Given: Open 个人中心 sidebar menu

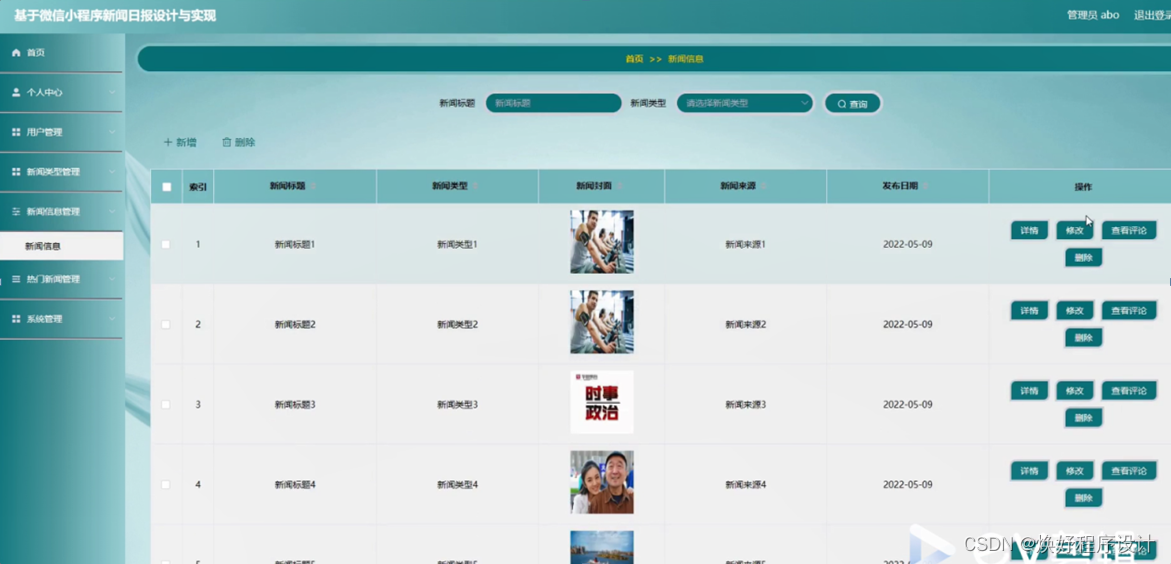Looking at the screenshot, I should click(61, 92).
